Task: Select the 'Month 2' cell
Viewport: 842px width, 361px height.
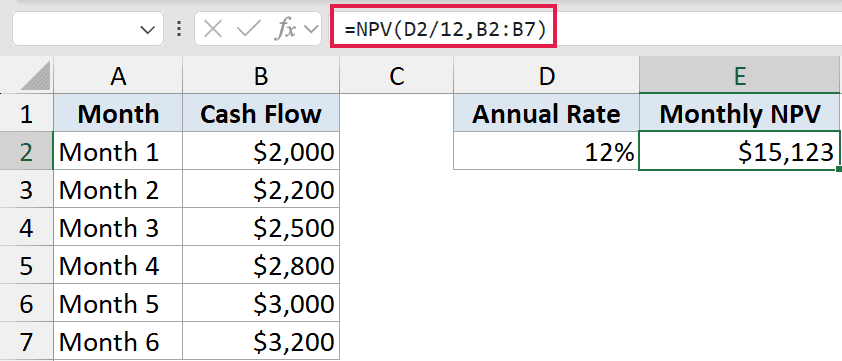Action: click(x=118, y=190)
